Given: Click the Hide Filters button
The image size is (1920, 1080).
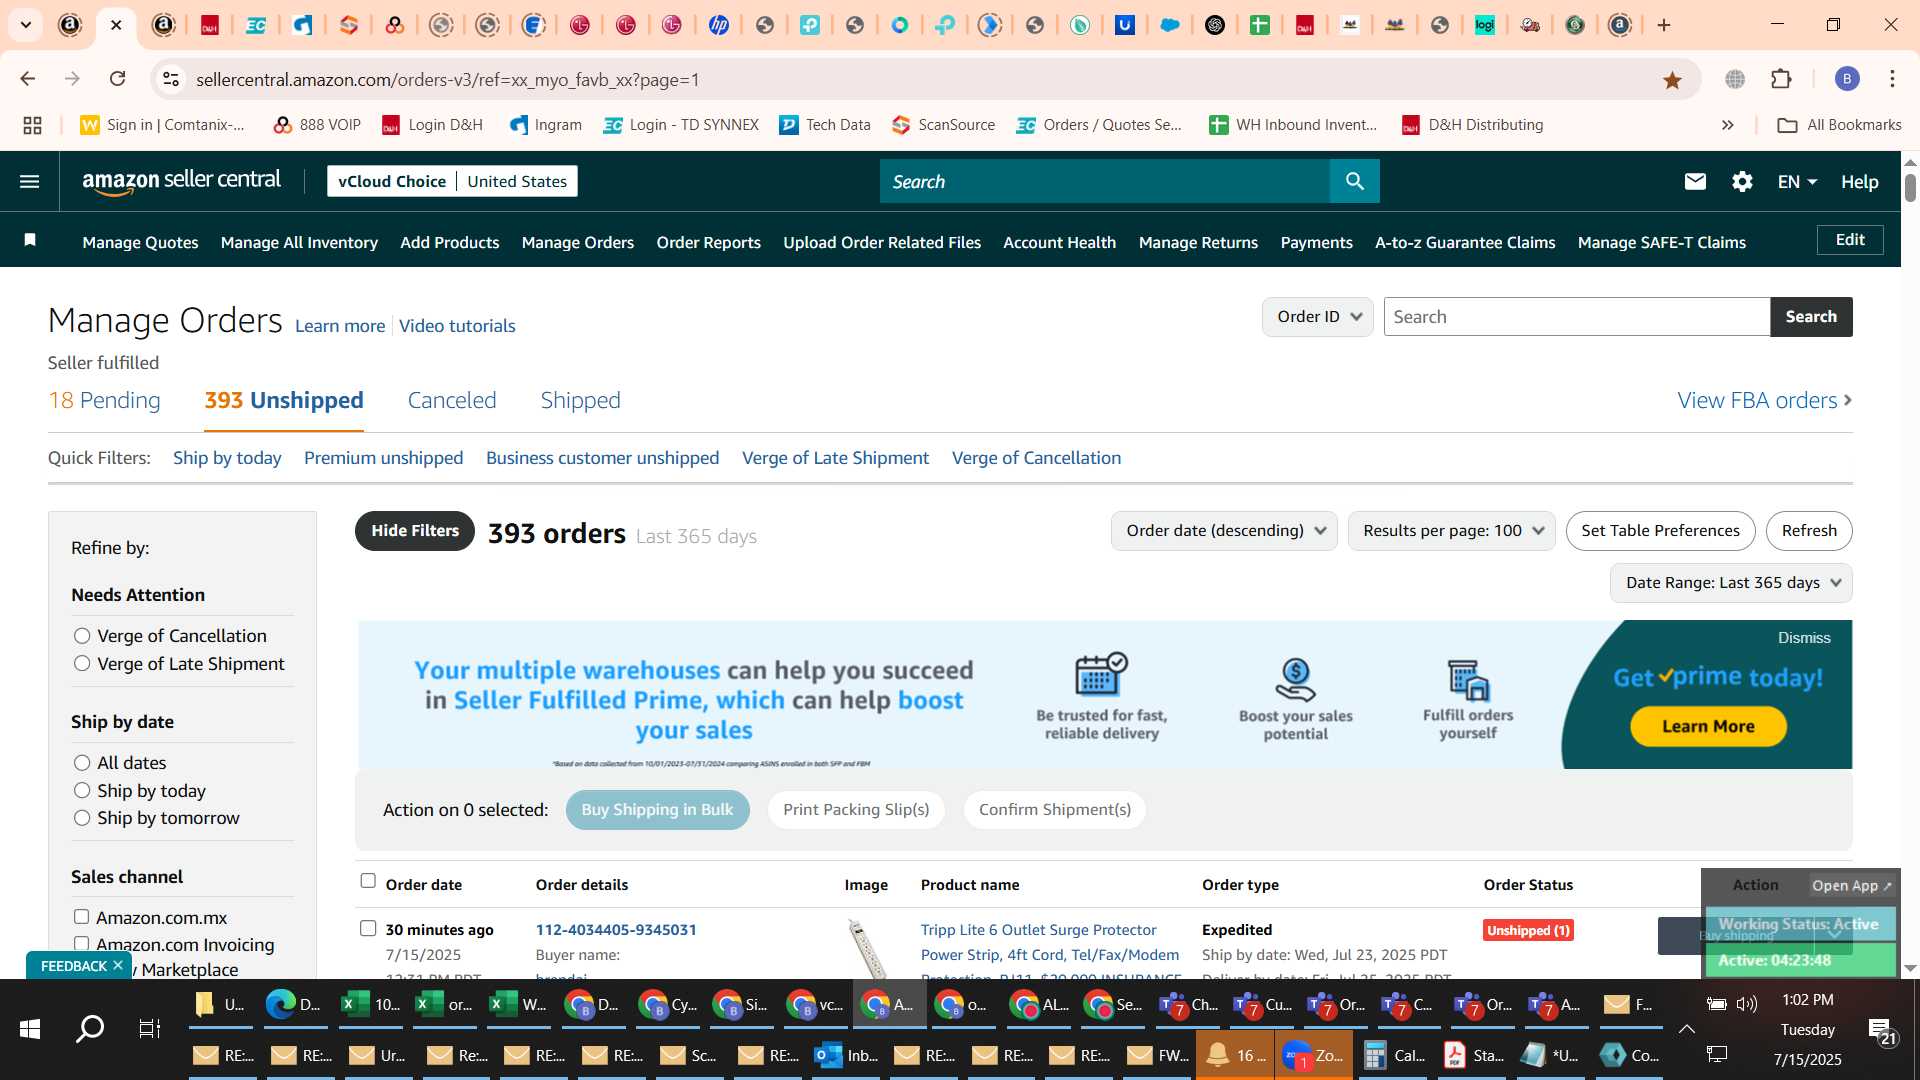Looking at the screenshot, I should click(415, 531).
